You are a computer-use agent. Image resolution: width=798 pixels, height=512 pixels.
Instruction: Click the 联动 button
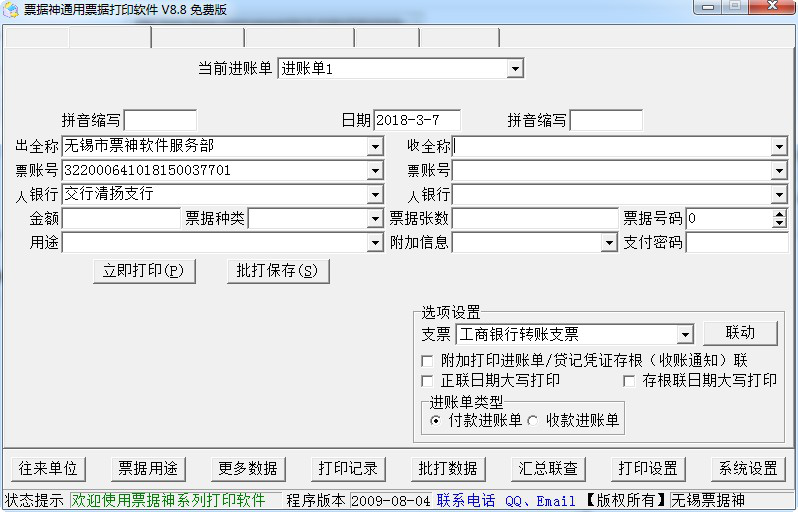[x=740, y=333]
